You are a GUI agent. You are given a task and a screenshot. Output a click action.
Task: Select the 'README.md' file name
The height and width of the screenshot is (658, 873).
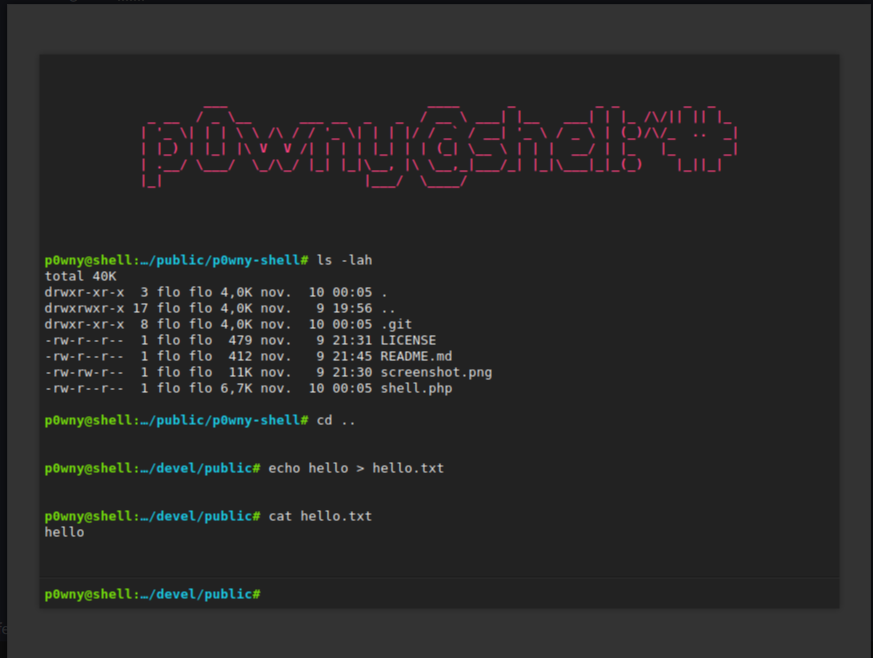[416, 356]
